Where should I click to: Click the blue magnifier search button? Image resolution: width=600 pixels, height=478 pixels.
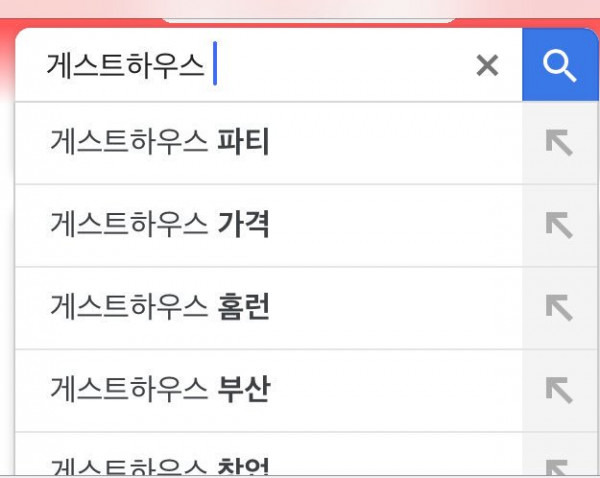[560, 65]
